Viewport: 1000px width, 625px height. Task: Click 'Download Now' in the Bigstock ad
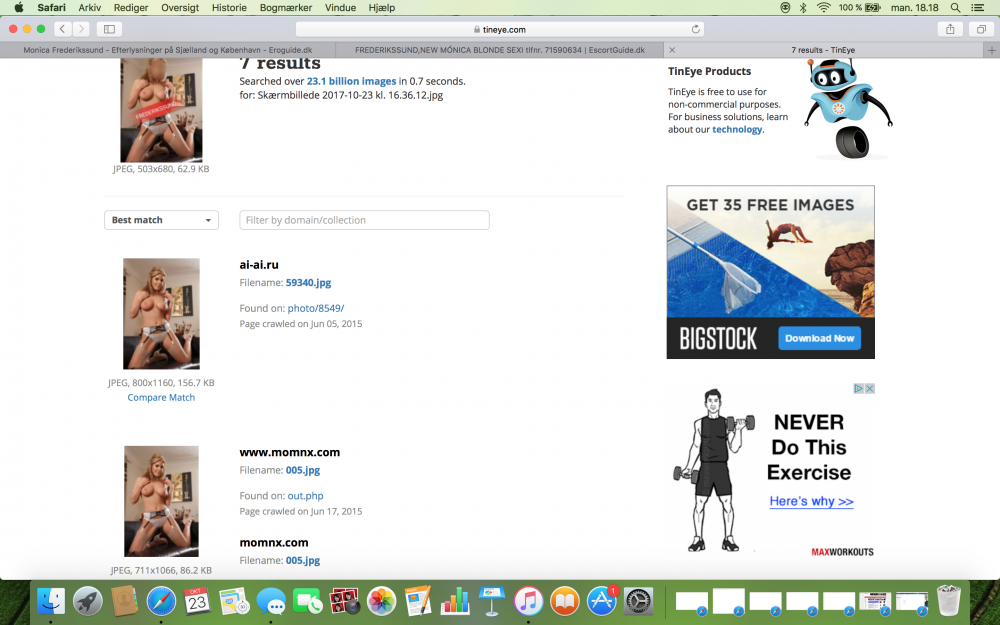(820, 338)
